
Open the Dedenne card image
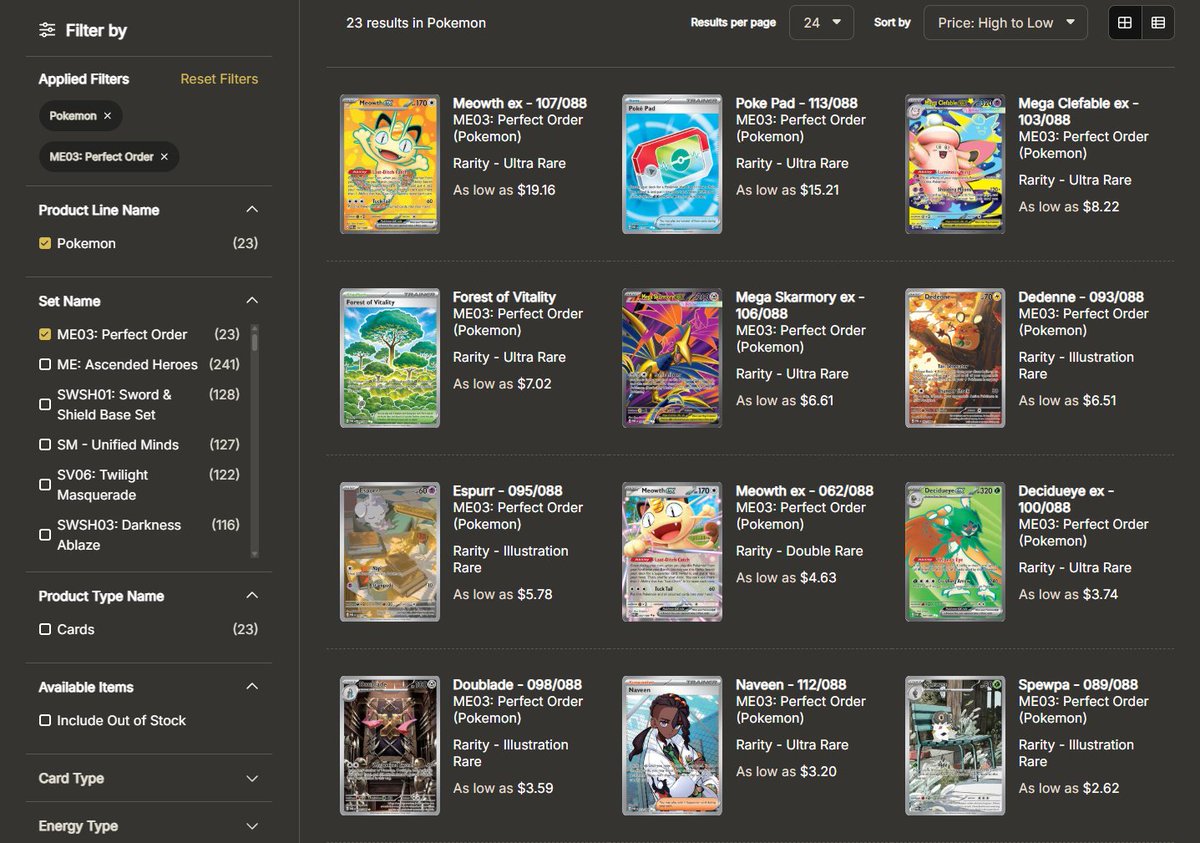[x=955, y=358]
